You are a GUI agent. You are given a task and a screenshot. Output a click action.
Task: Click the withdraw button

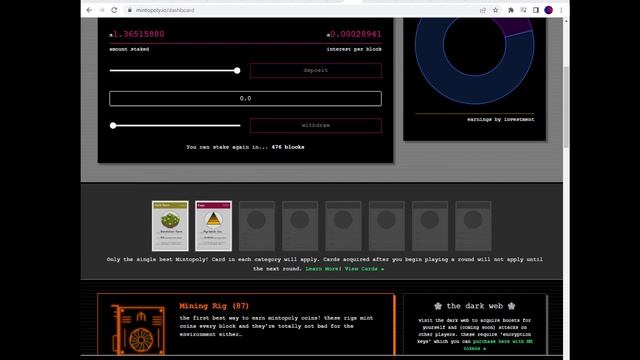(316, 125)
